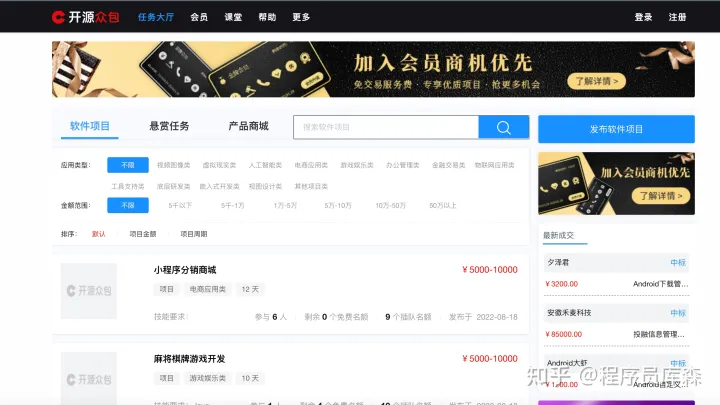
Task: Sort projects by 项目金额
Action: coord(143,234)
